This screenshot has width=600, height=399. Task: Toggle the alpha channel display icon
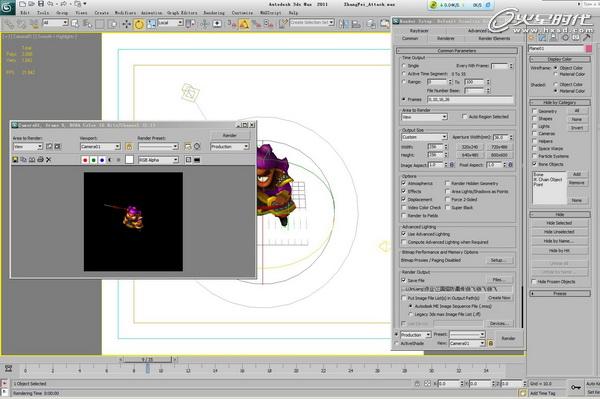point(110,160)
